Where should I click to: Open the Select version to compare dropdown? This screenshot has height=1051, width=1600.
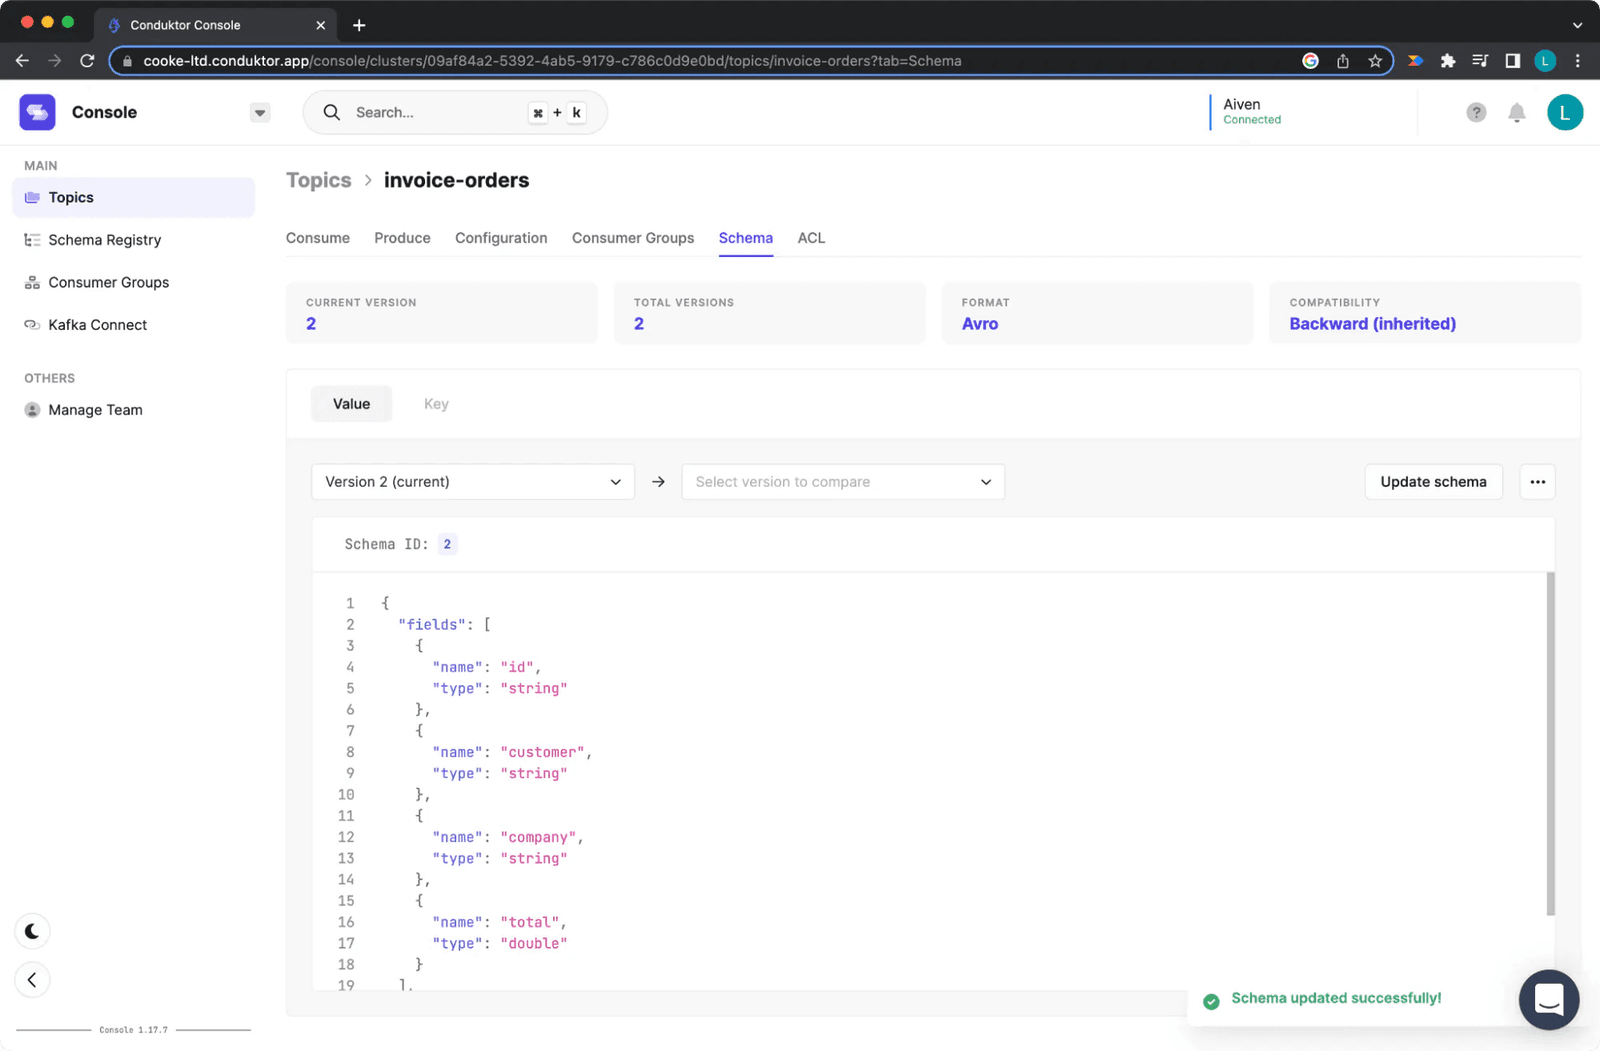coord(842,482)
